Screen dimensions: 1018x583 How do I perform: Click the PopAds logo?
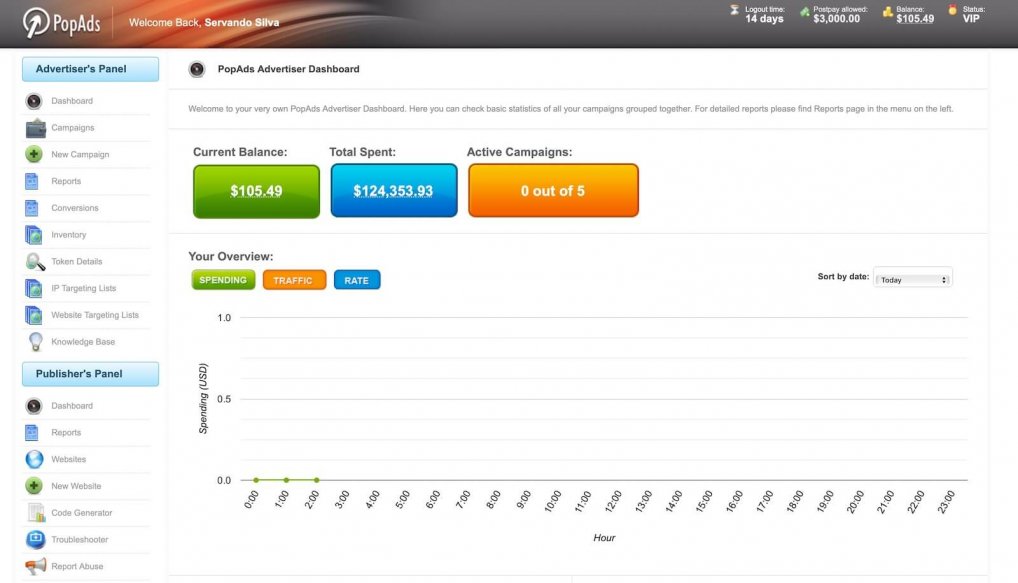pos(62,23)
